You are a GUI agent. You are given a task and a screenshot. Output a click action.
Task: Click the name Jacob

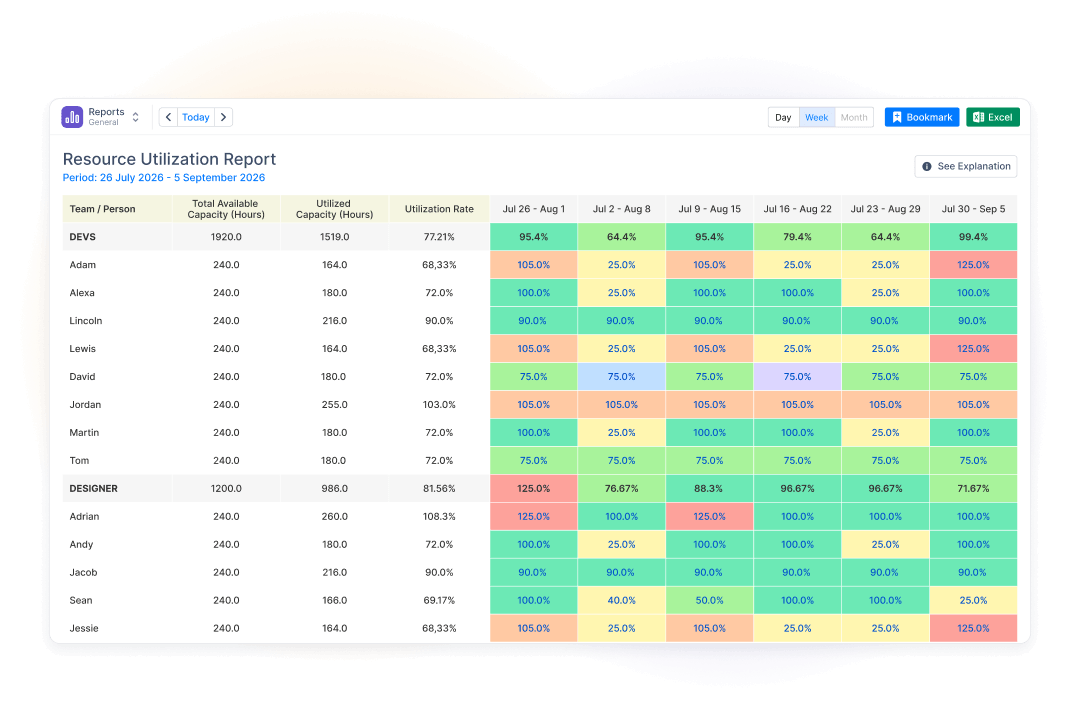83,572
